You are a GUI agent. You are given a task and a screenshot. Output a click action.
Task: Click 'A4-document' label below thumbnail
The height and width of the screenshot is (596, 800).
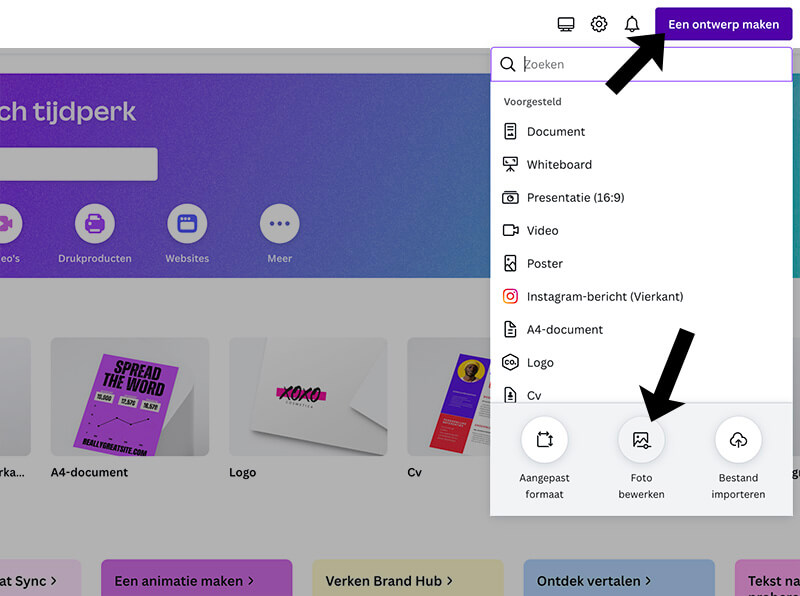[x=89, y=473]
